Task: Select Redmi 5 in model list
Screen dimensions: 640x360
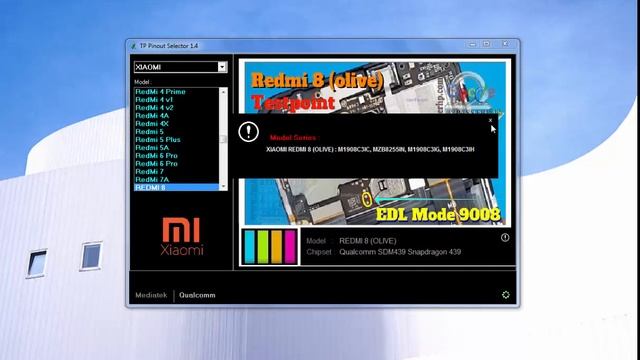Action: pos(149,131)
